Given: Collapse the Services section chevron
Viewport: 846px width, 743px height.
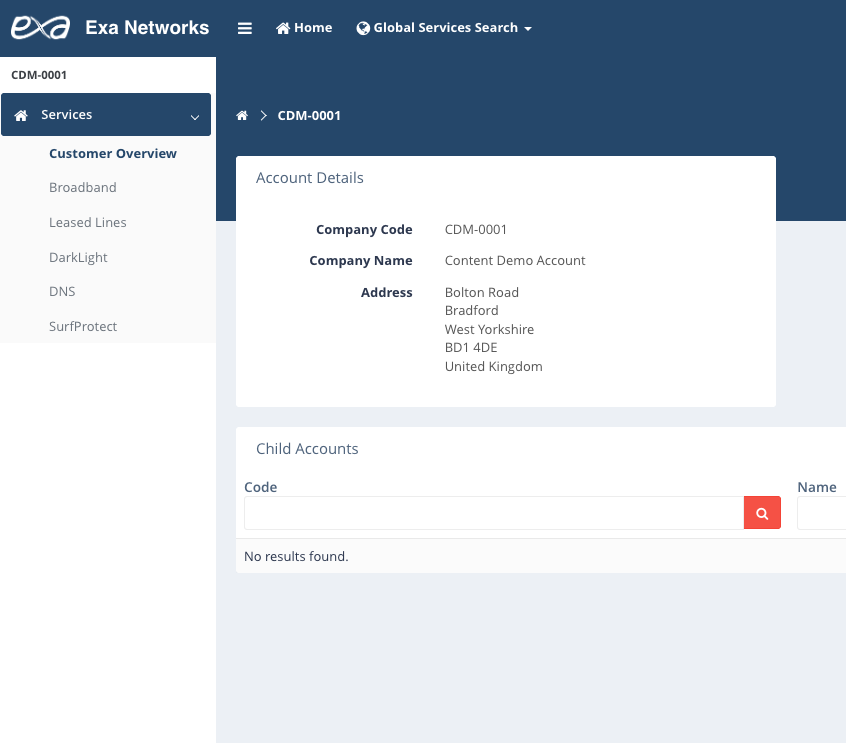Looking at the screenshot, I should tap(194, 117).
